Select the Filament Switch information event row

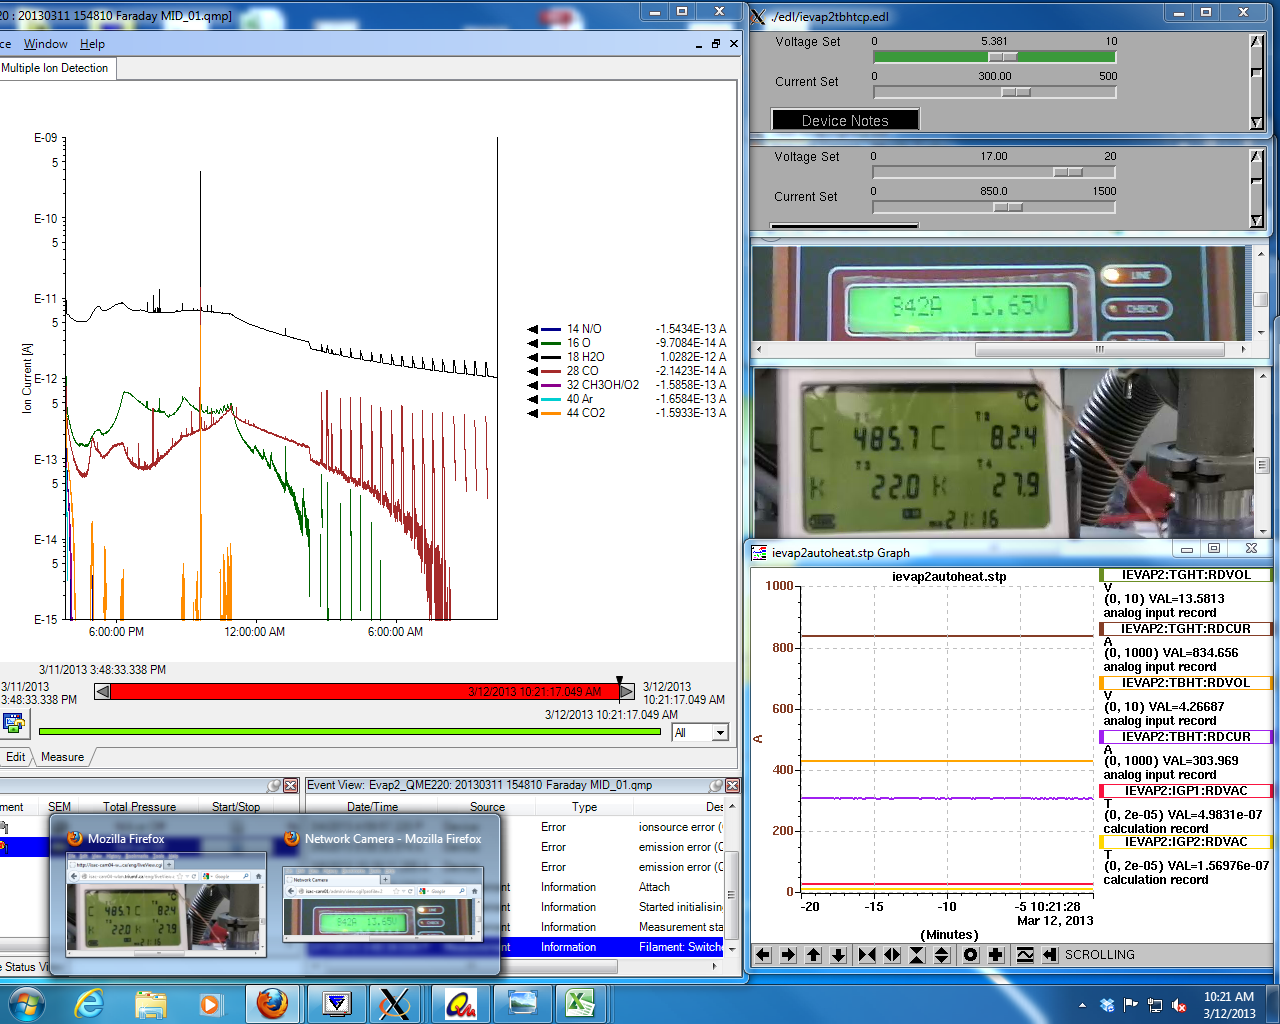click(614, 947)
